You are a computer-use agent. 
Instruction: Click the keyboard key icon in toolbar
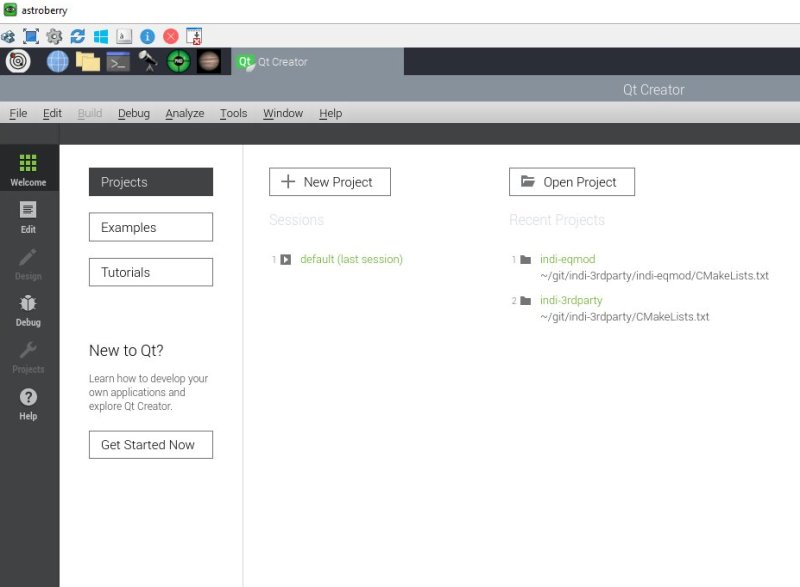pyautogui.click(x=124, y=36)
